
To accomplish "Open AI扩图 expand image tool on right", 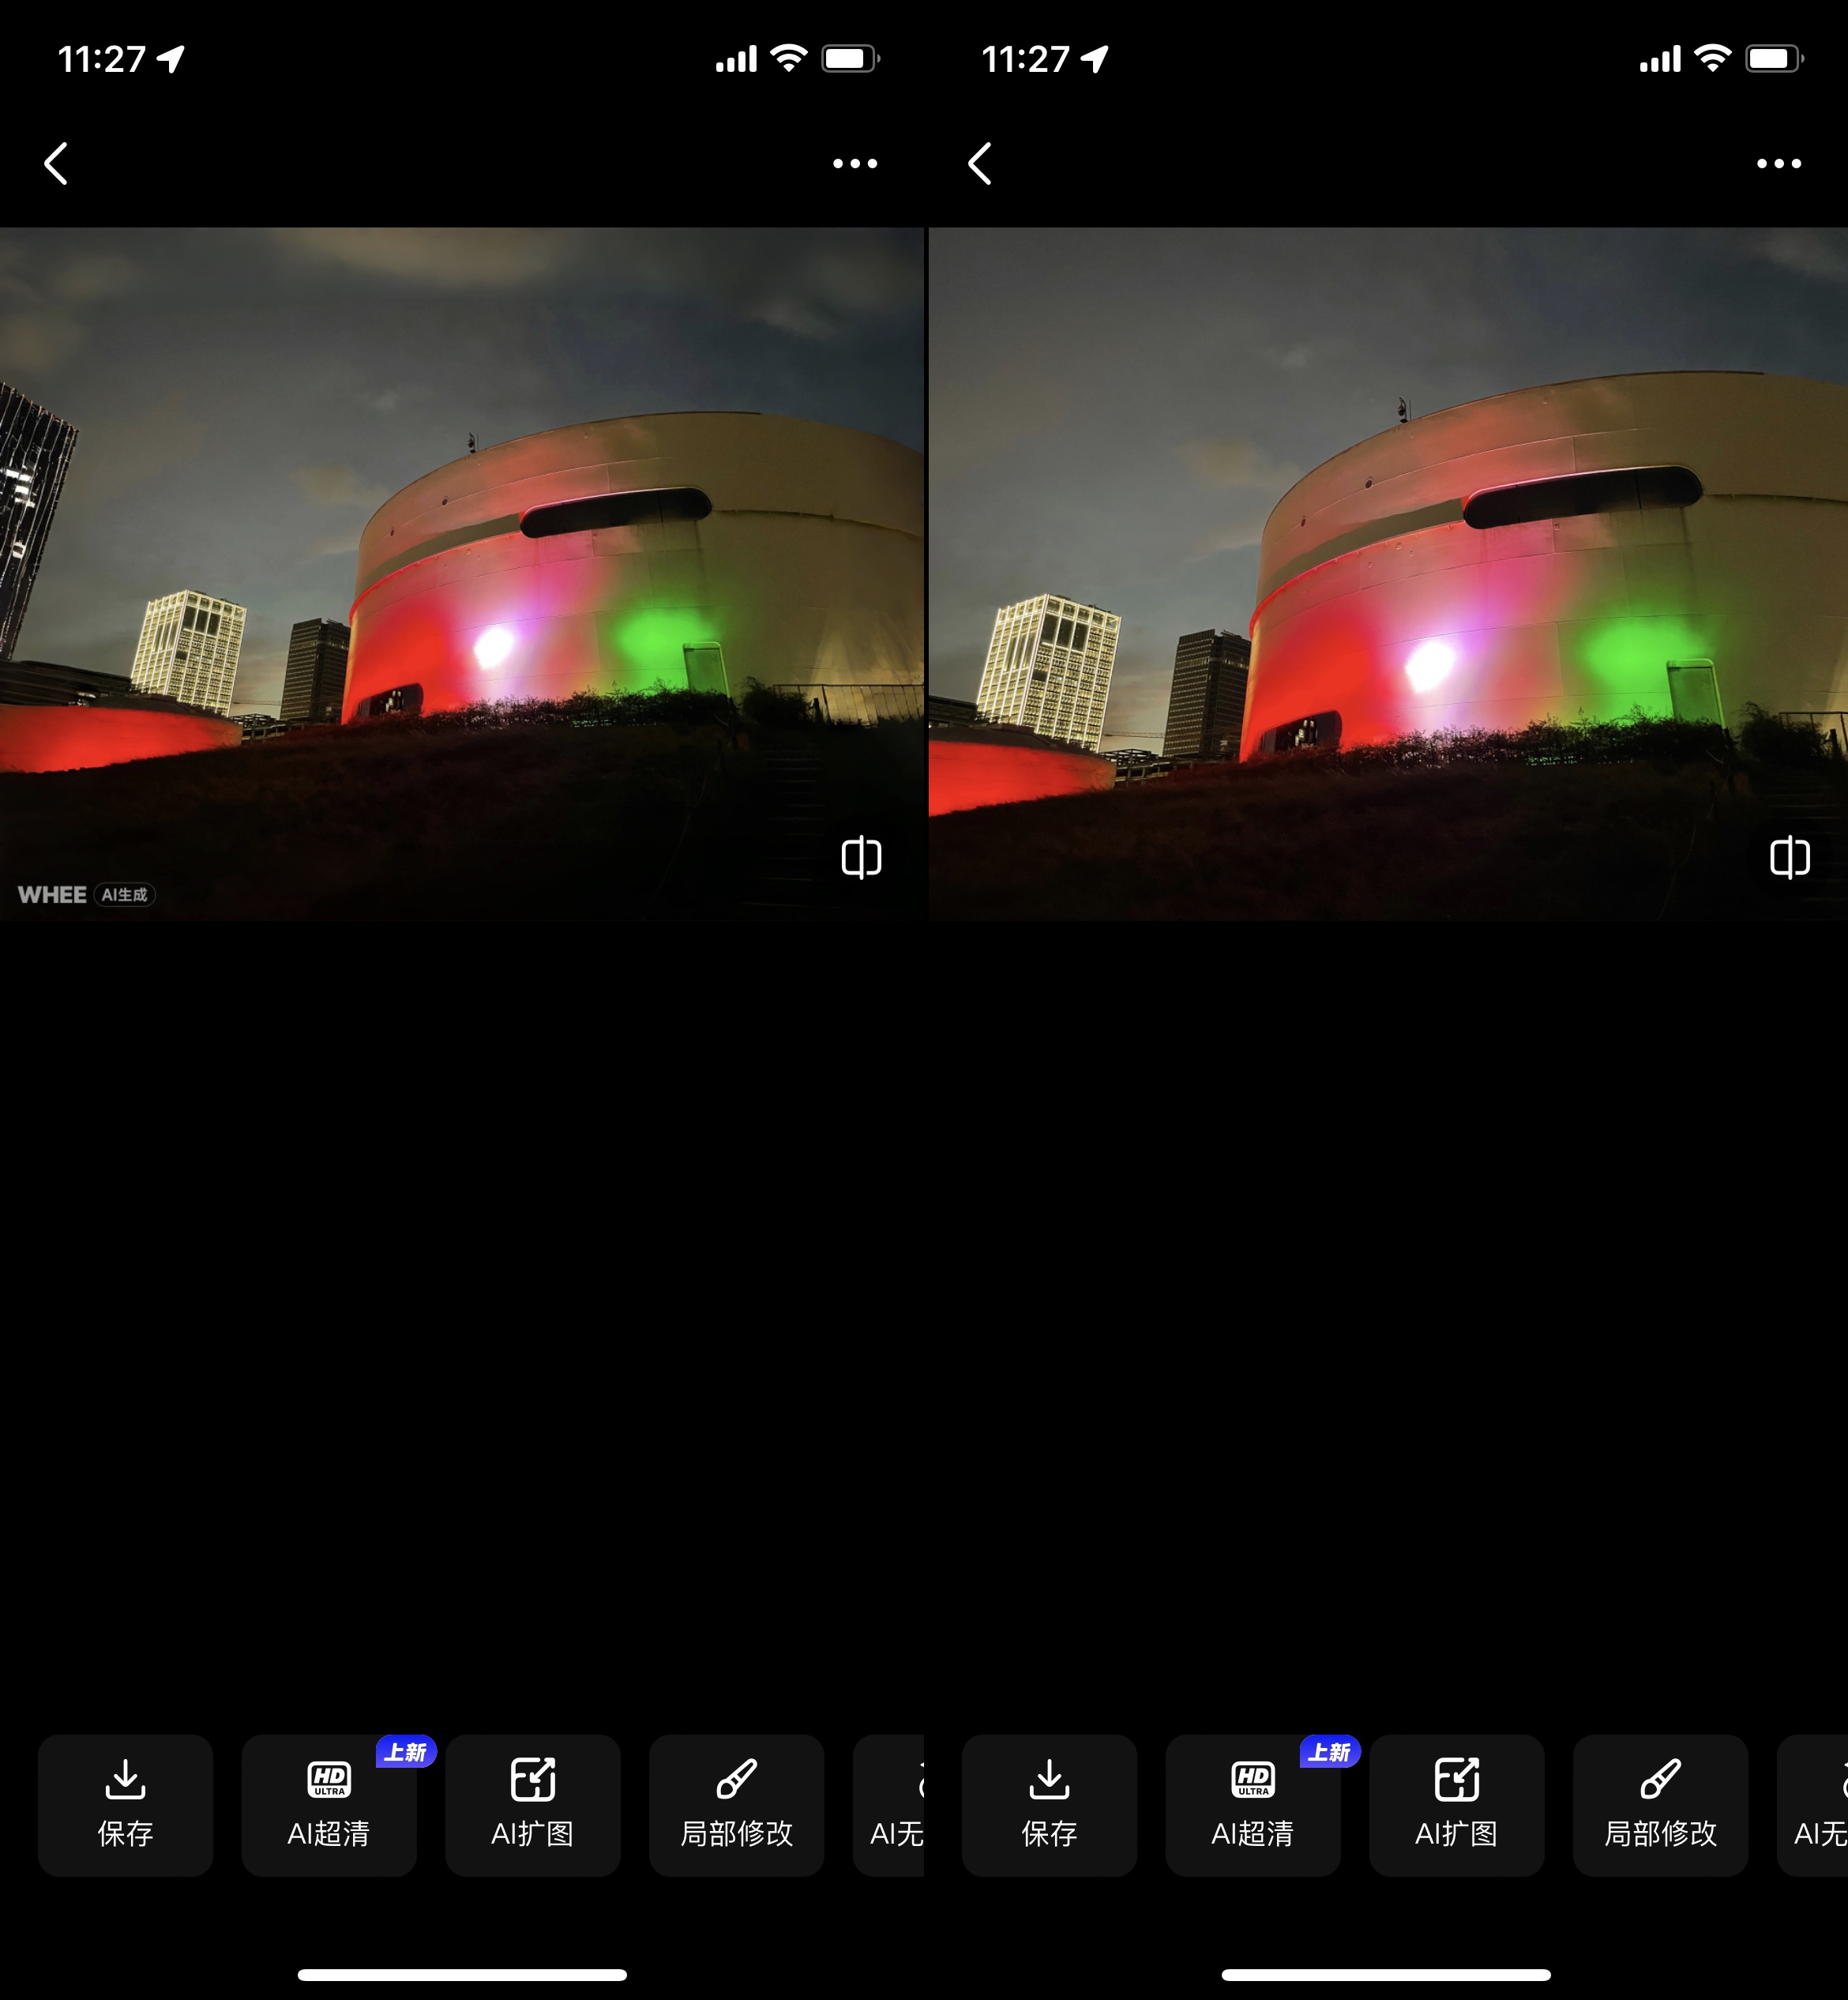I will (1456, 1804).
